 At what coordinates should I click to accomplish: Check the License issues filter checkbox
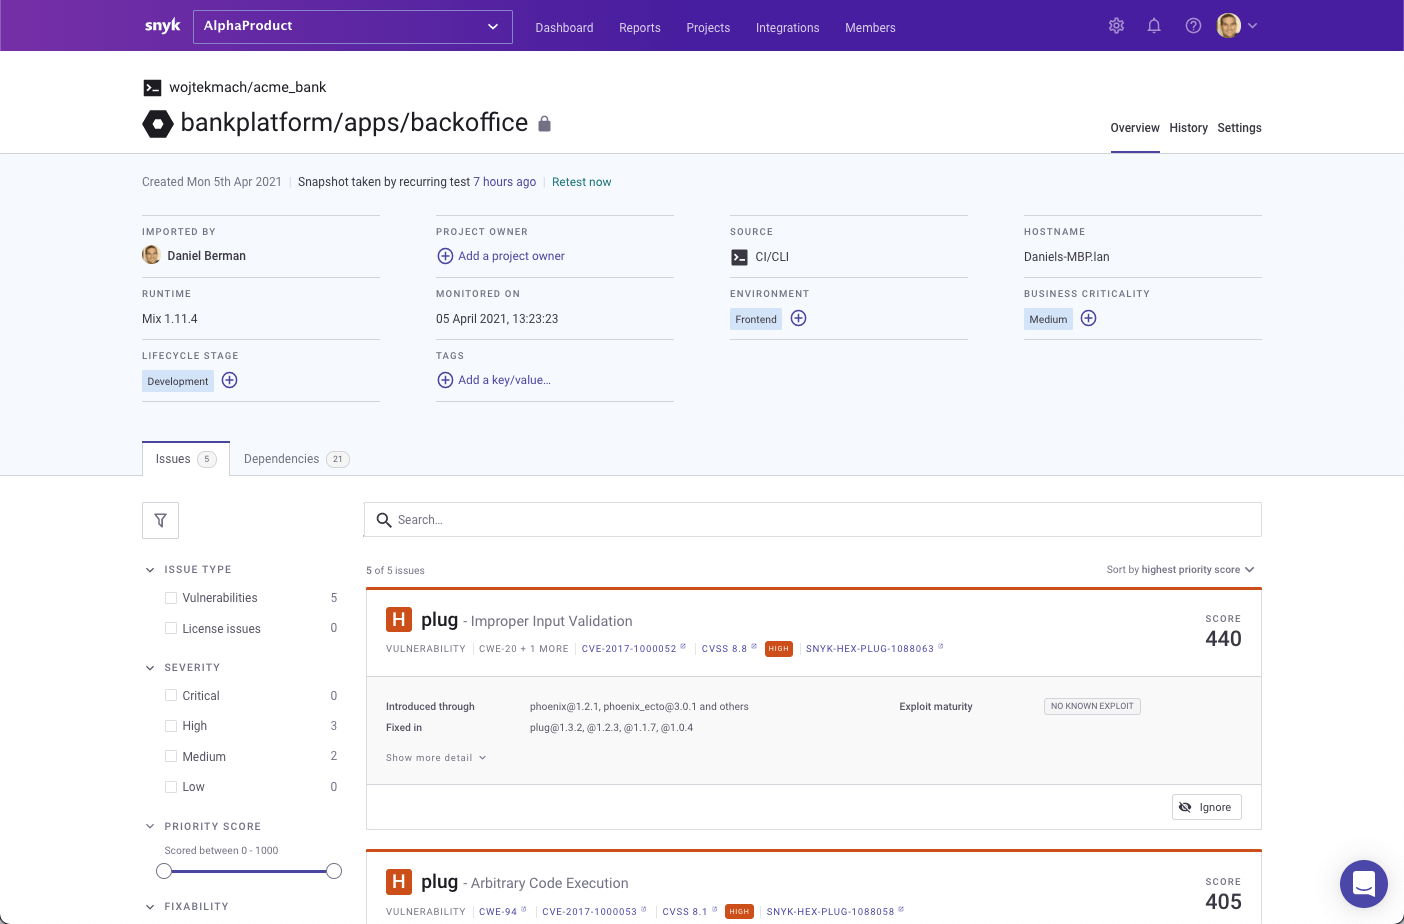tap(171, 628)
